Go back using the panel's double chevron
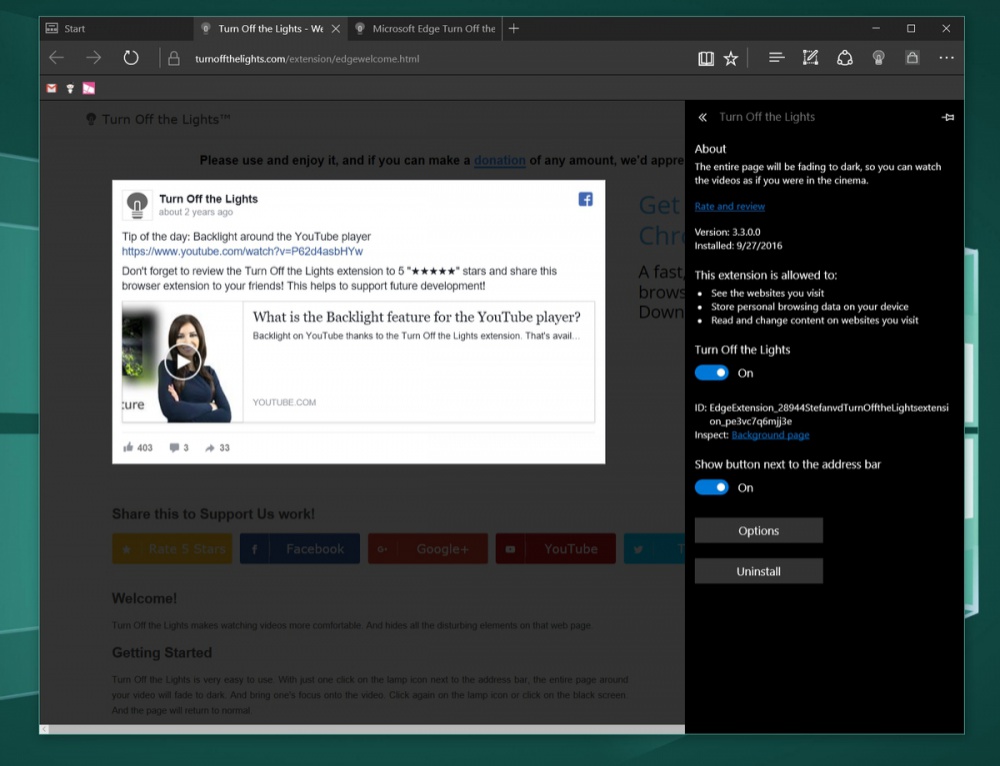The height and width of the screenshot is (766, 1000). (x=702, y=117)
